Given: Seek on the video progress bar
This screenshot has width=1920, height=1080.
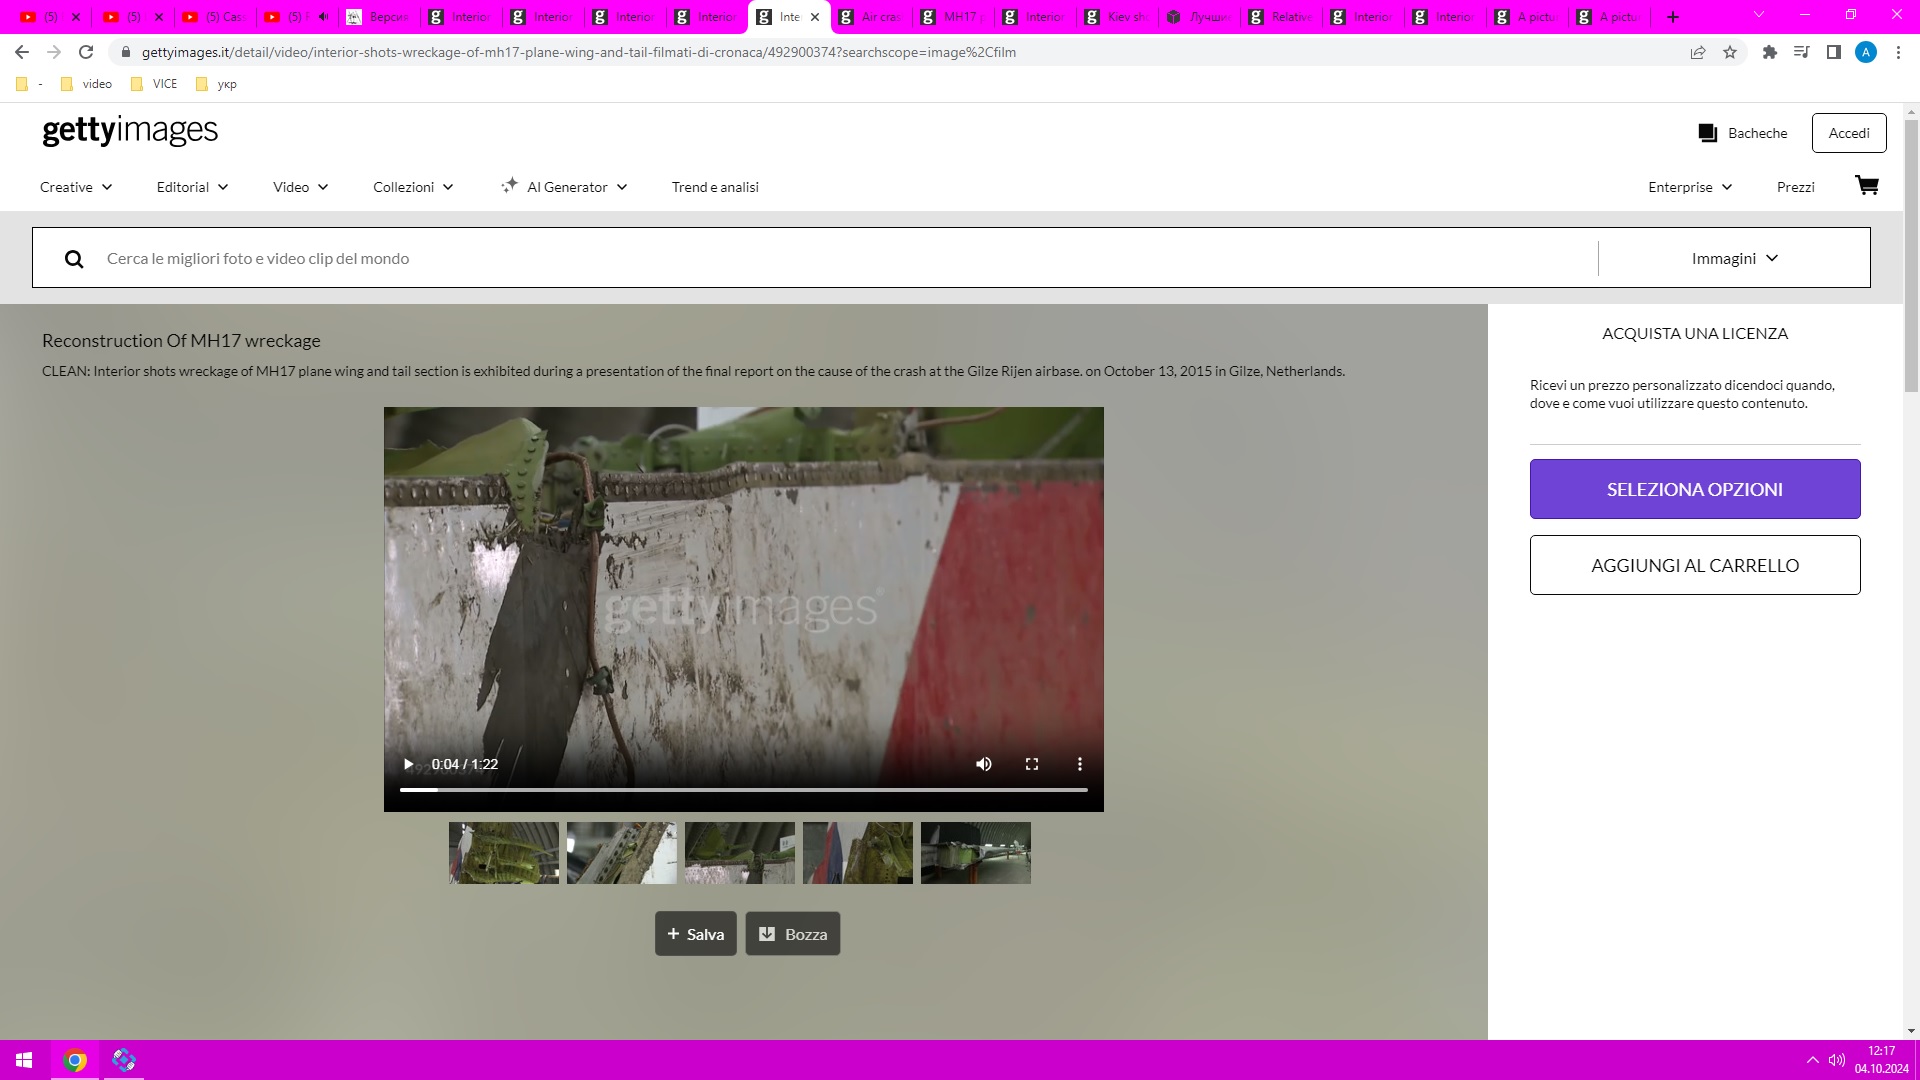Looking at the screenshot, I should point(744,790).
